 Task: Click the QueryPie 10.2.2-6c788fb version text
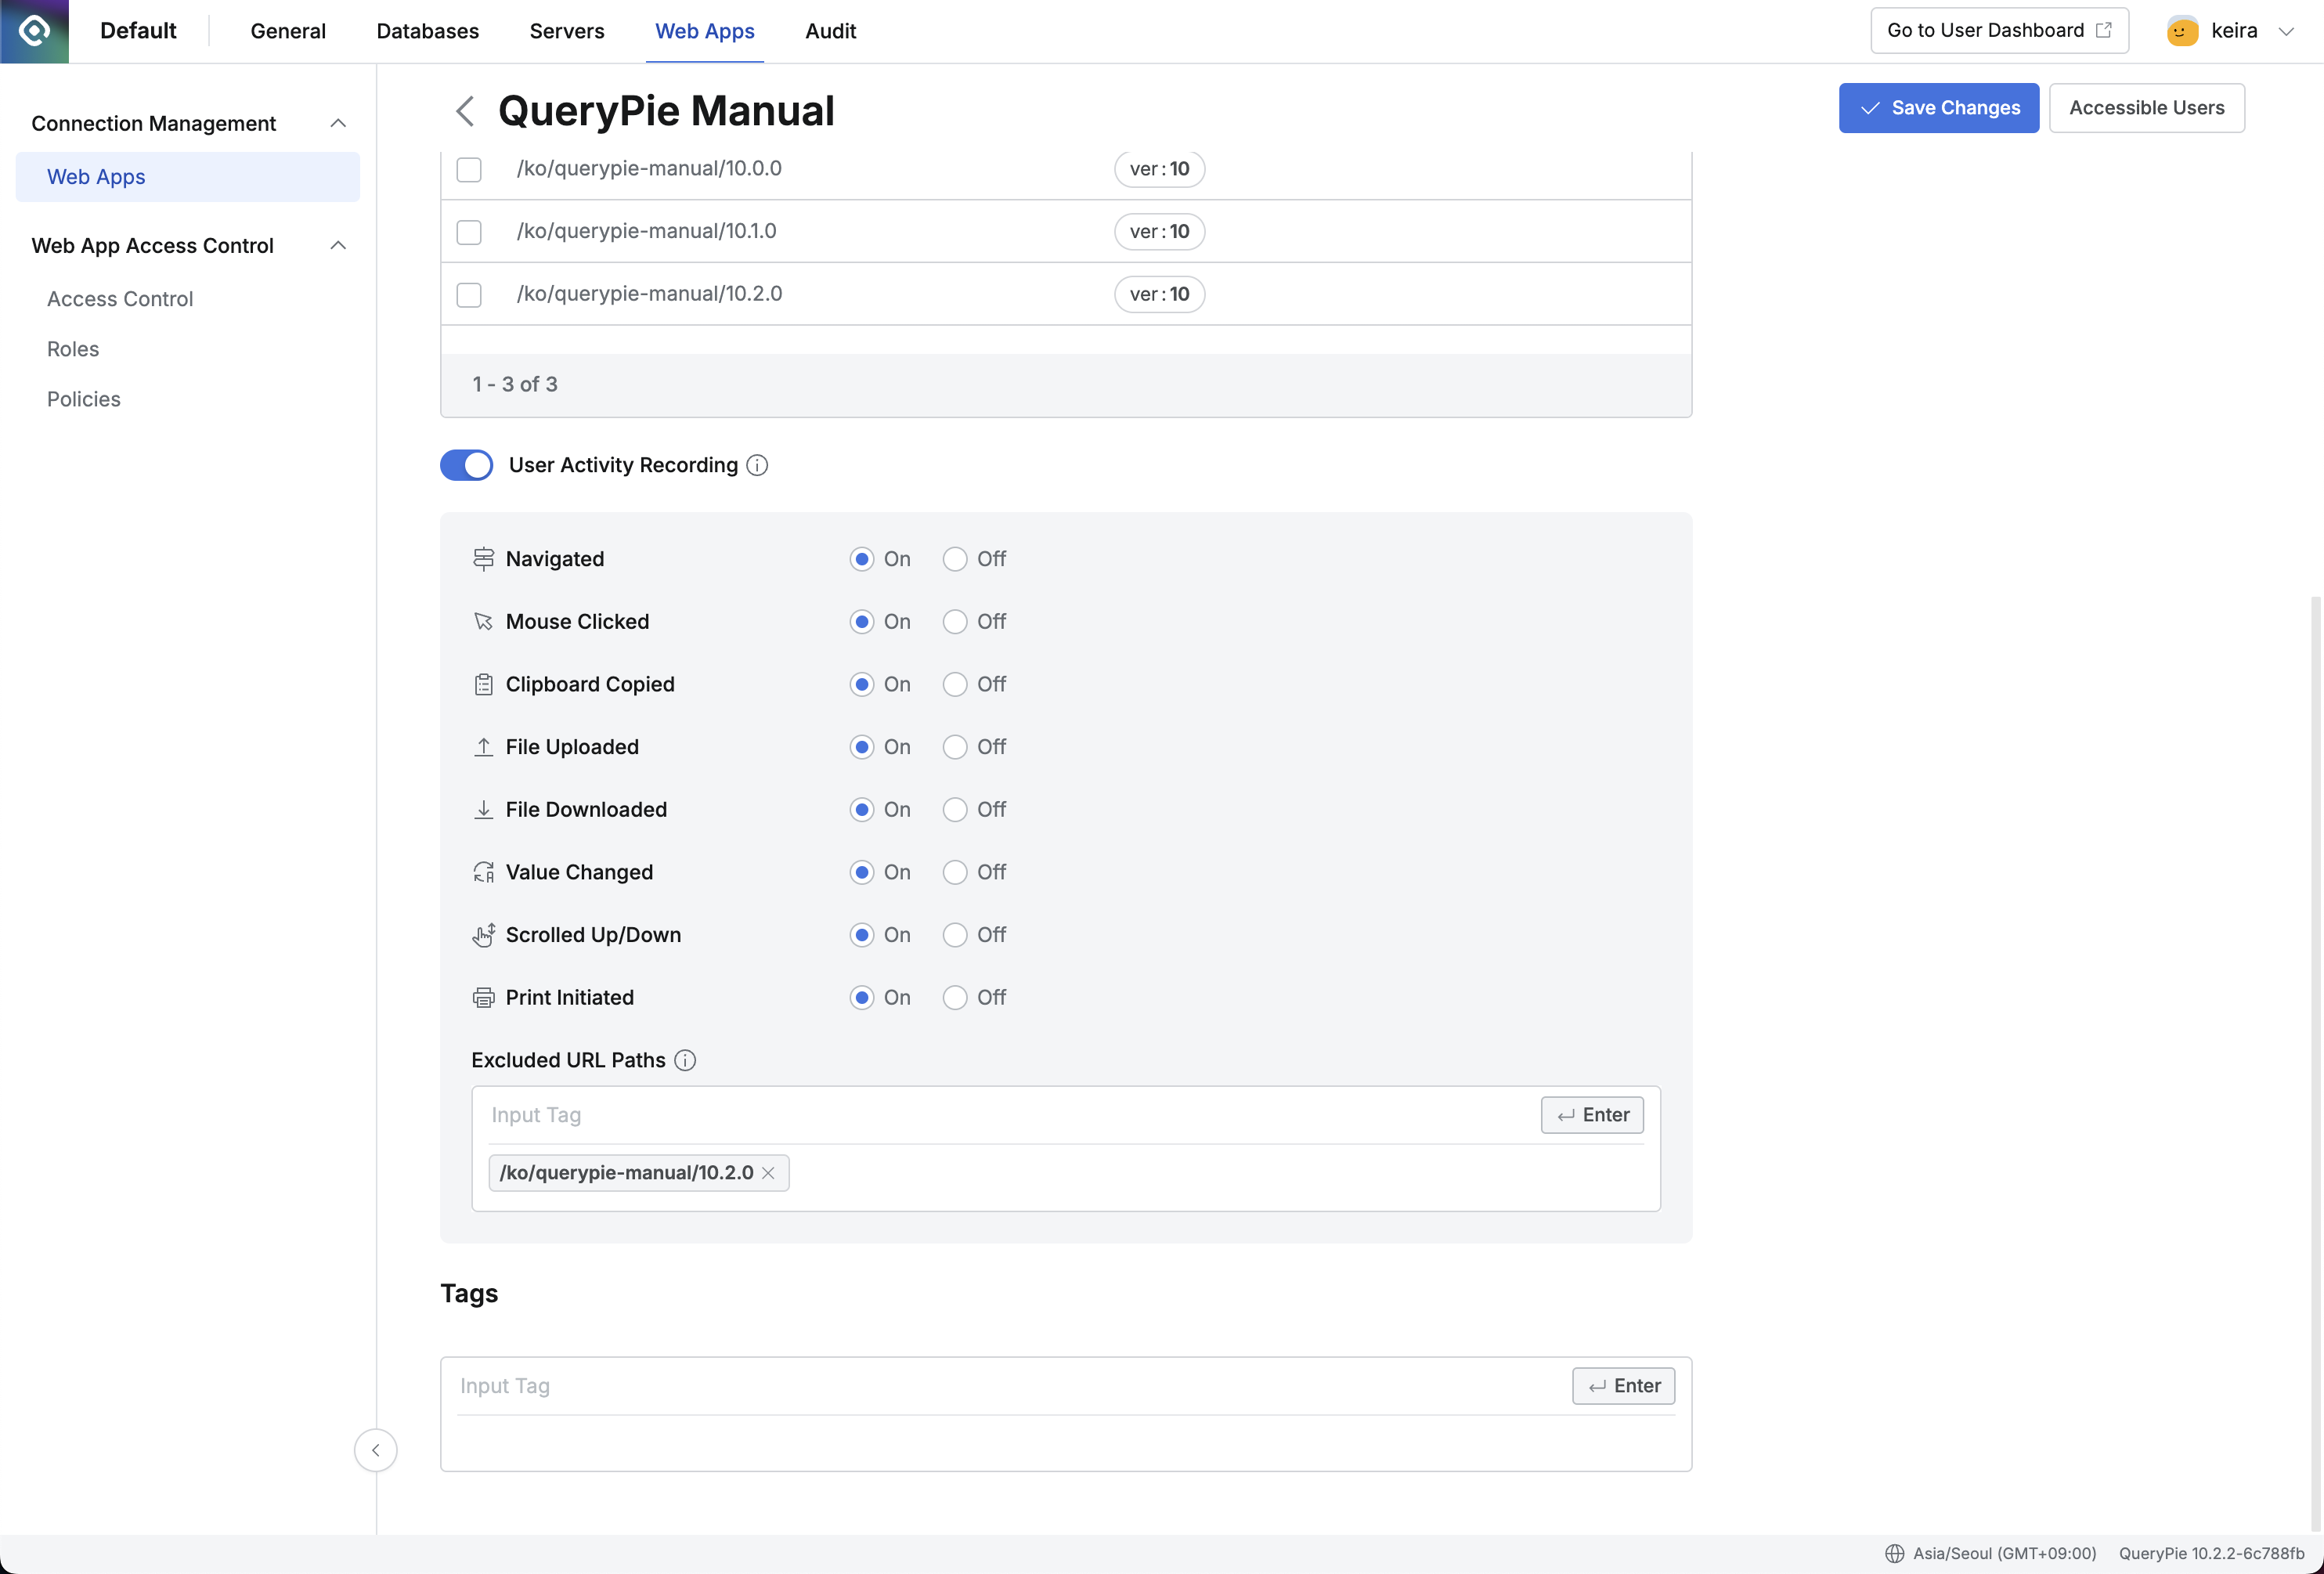pos(2211,1553)
